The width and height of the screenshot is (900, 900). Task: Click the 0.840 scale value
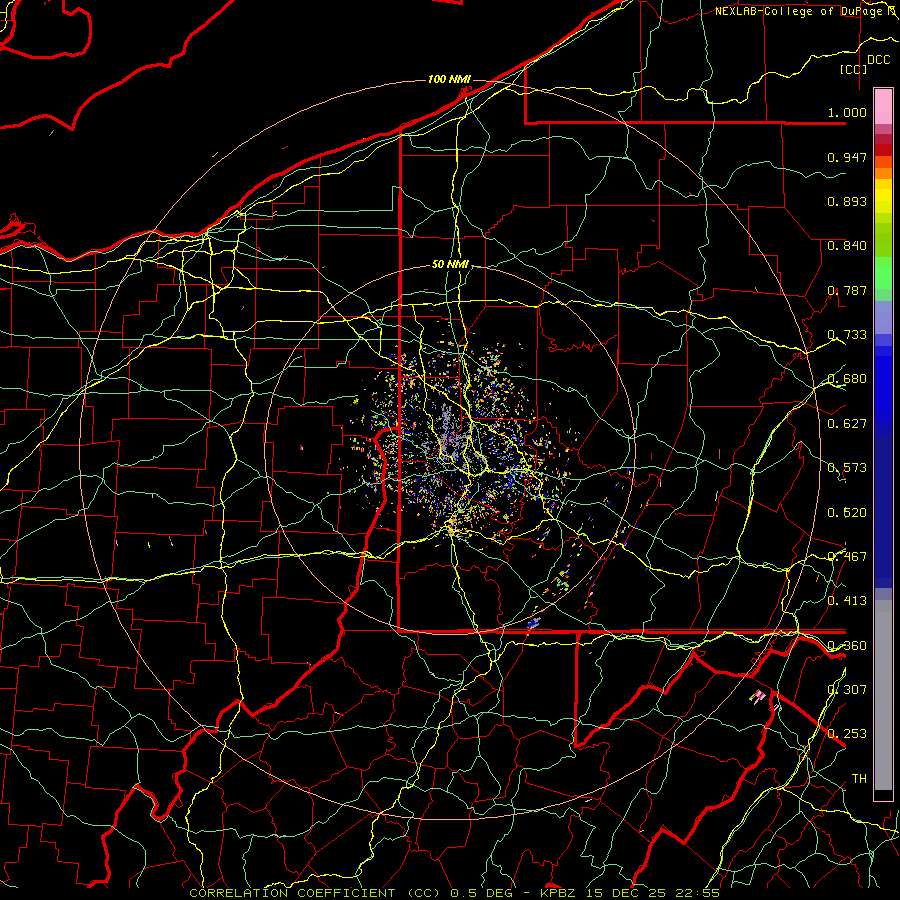click(x=847, y=246)
